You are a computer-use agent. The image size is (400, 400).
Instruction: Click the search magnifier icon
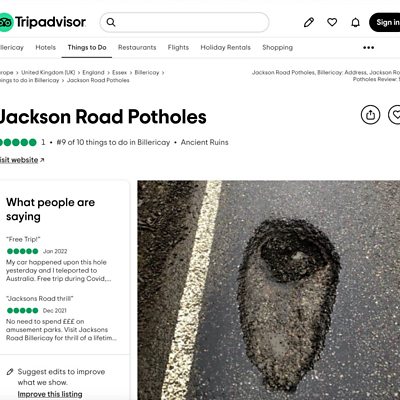pyautogui.click(x=111, y=22)
